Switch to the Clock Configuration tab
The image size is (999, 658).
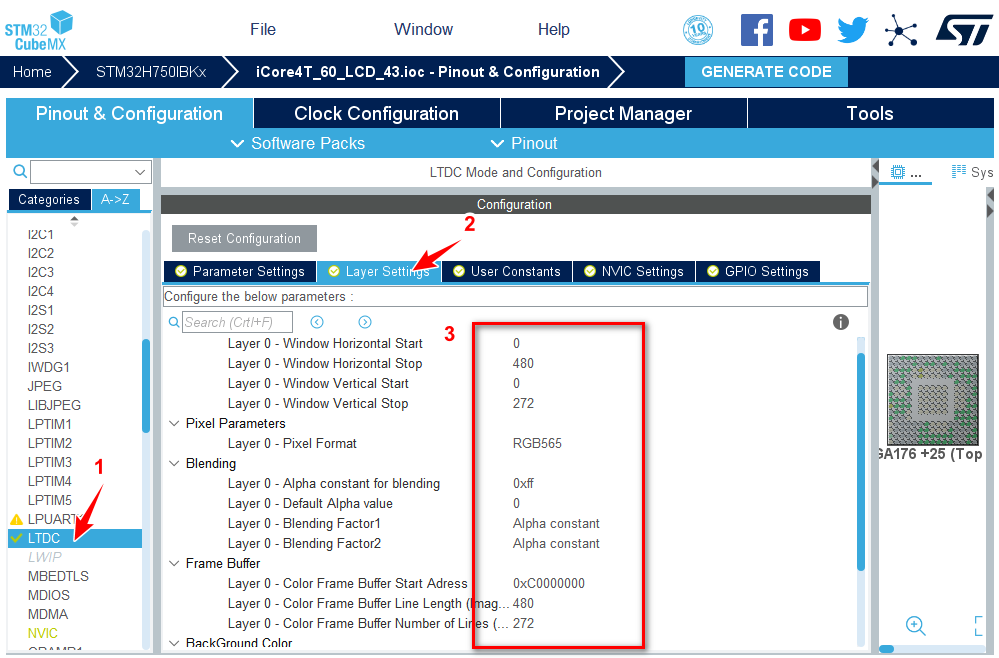point(376,114)
